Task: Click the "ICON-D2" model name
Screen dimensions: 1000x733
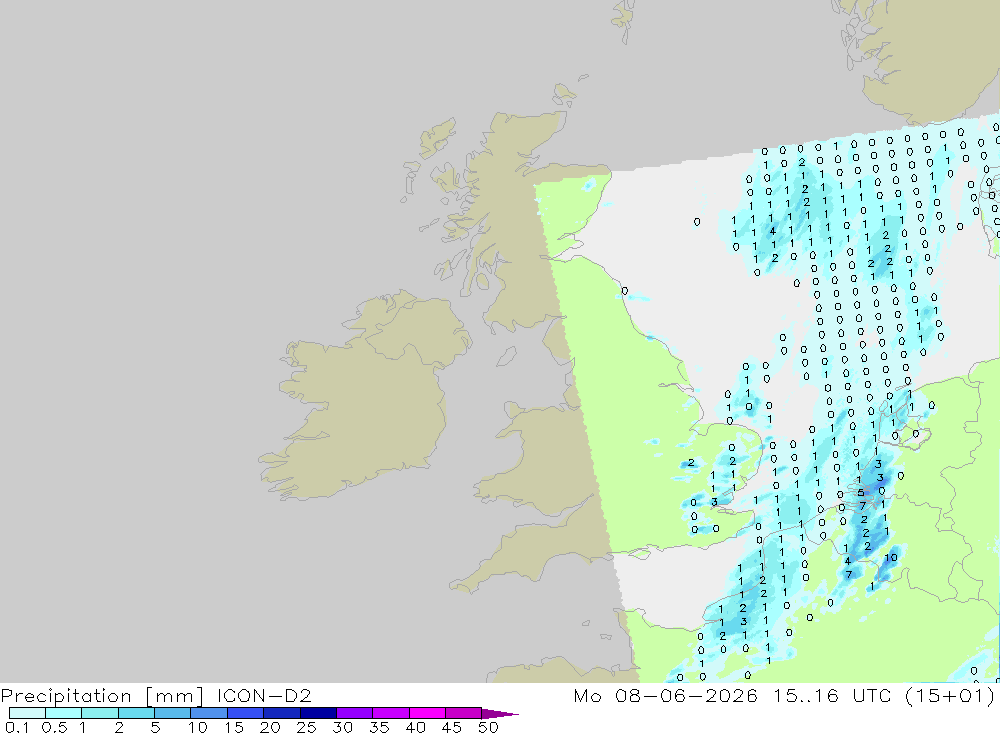Action: coord(264,695)
